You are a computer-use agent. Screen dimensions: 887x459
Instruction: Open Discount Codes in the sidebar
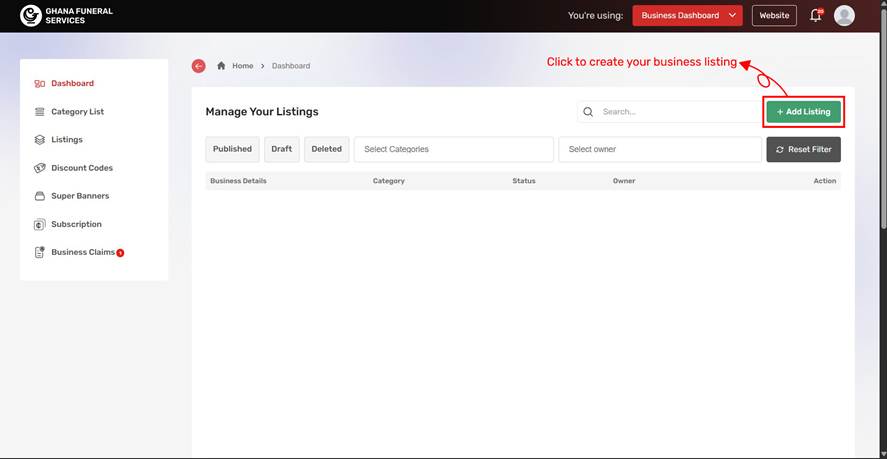tap(82, 168)
